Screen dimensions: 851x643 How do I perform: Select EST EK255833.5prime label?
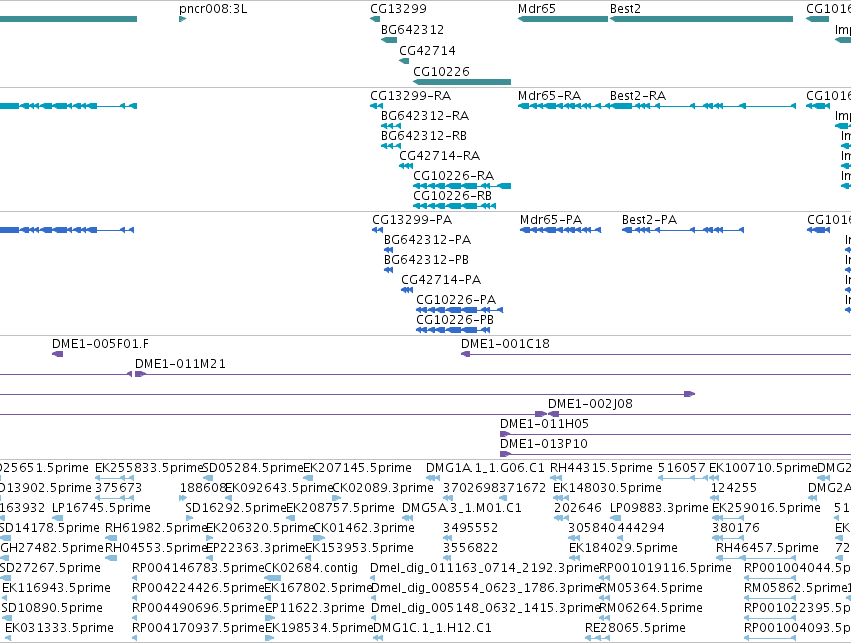pyautogui.click(x=149, y=468)
